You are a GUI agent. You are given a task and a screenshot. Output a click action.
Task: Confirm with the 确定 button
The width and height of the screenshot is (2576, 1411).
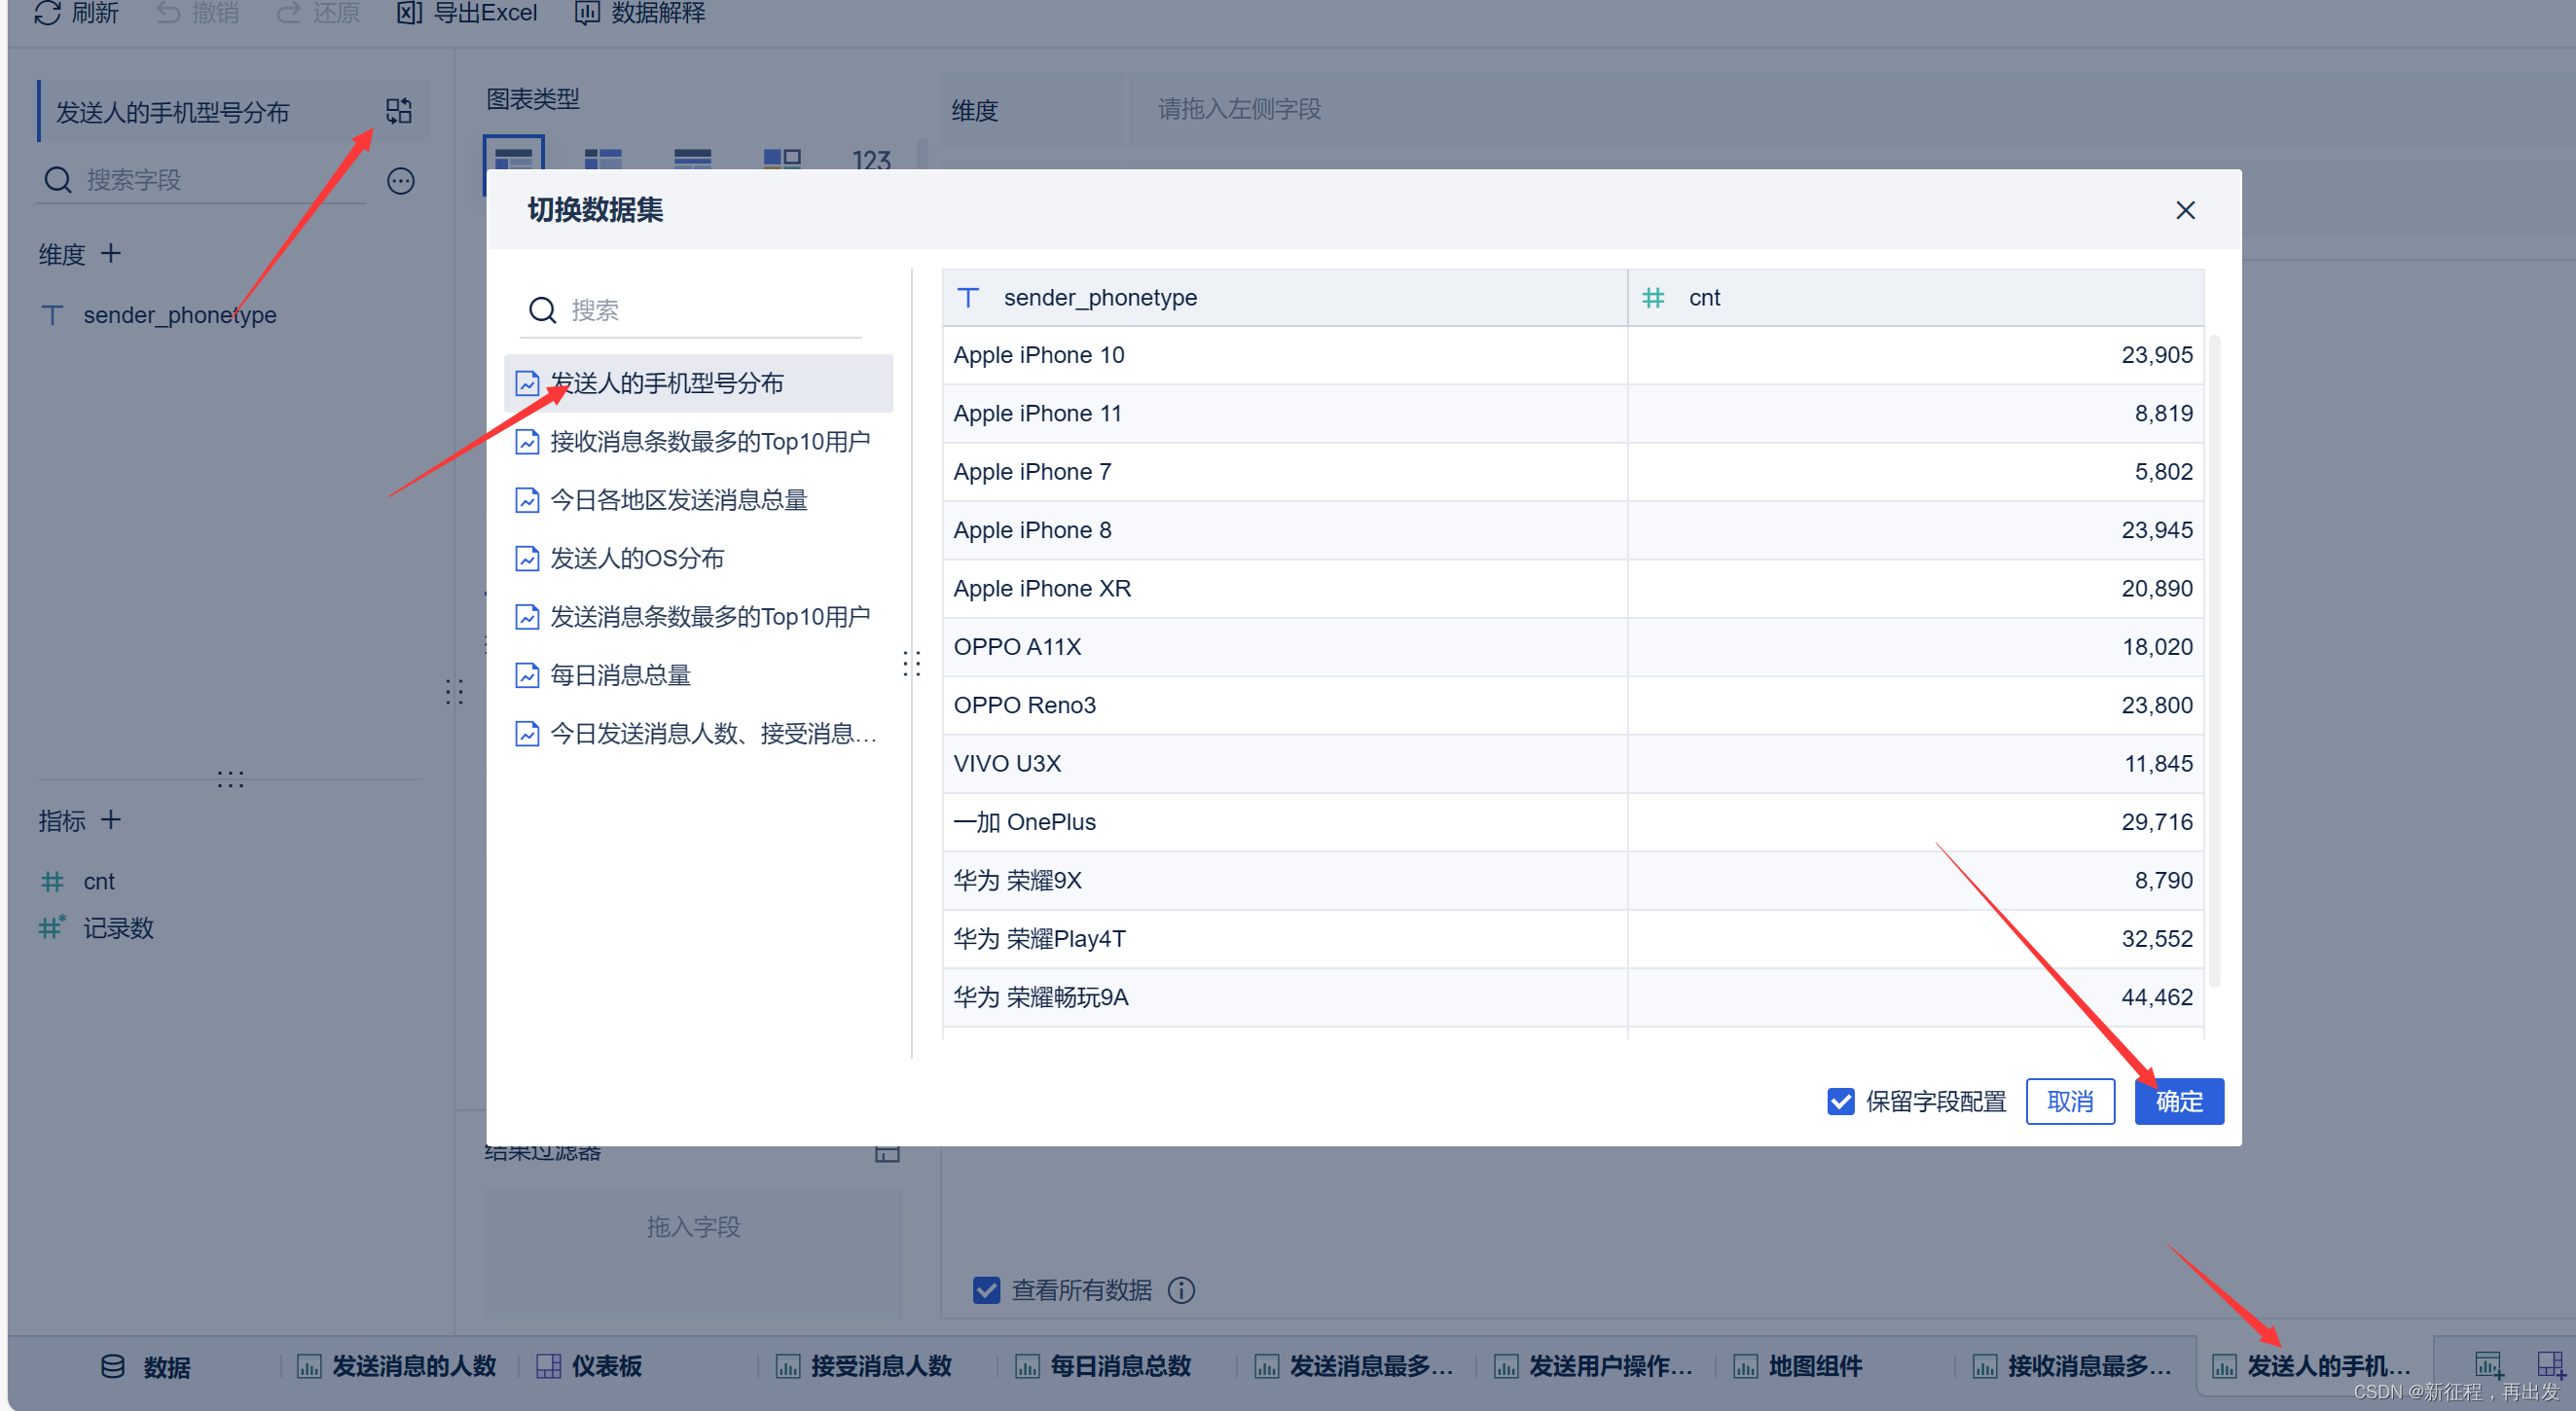point(2179,1101)
